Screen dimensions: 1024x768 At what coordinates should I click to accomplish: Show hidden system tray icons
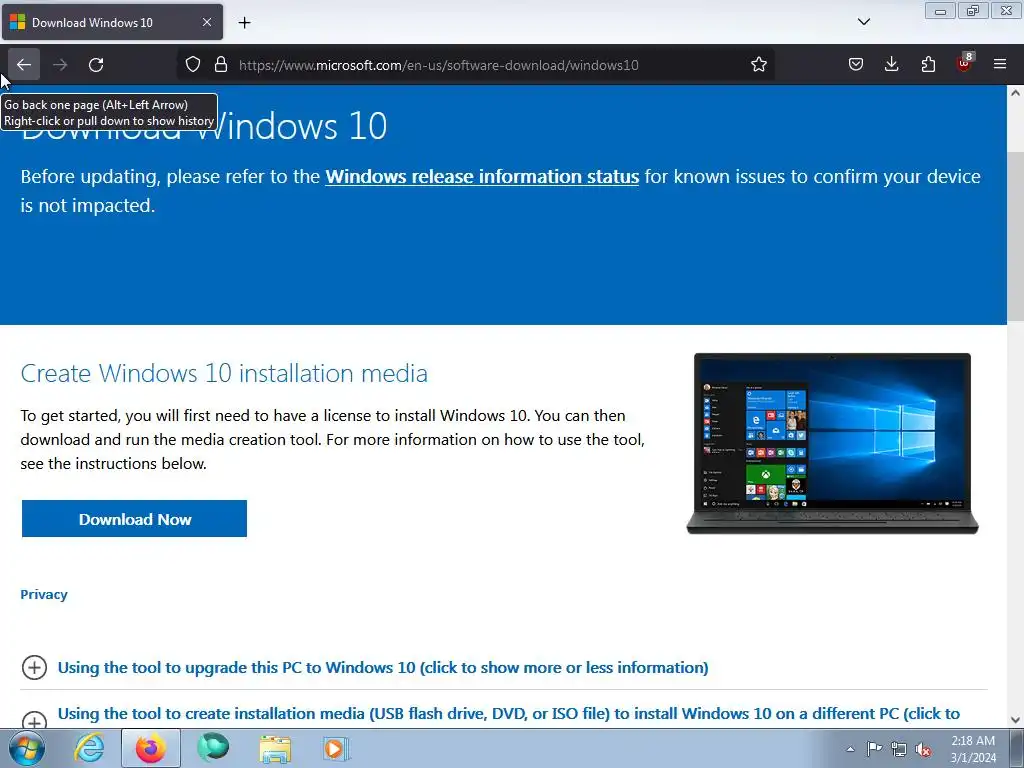850,749
